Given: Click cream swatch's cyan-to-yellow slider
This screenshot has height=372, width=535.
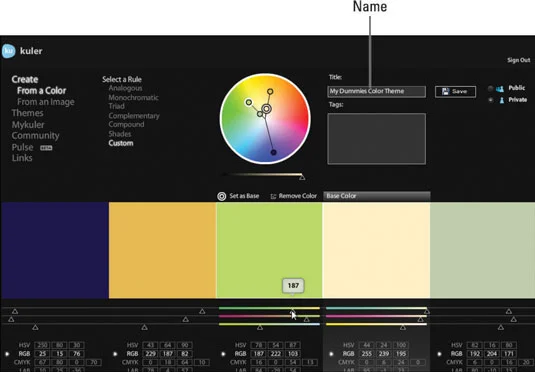Looking at the screenshot, I should (x=376, y=308).
